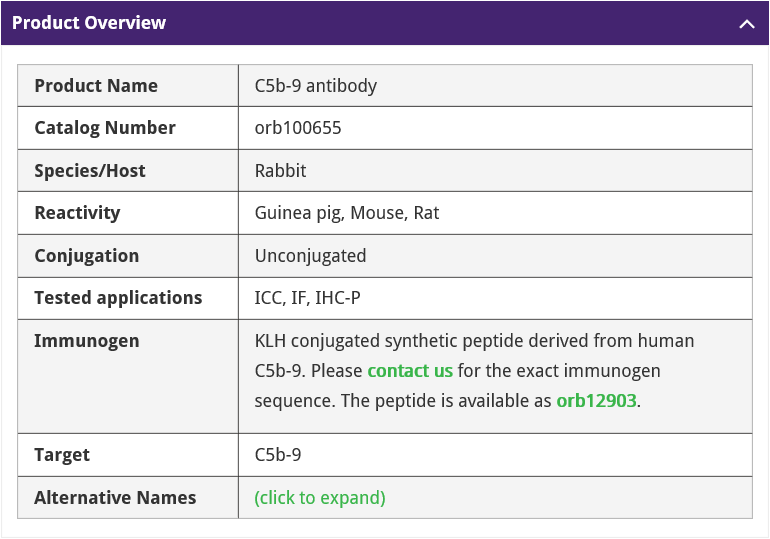Screen dimensions: 770x539
Task: Click the catalog number orb100655
Action: (x=298, y=128)
